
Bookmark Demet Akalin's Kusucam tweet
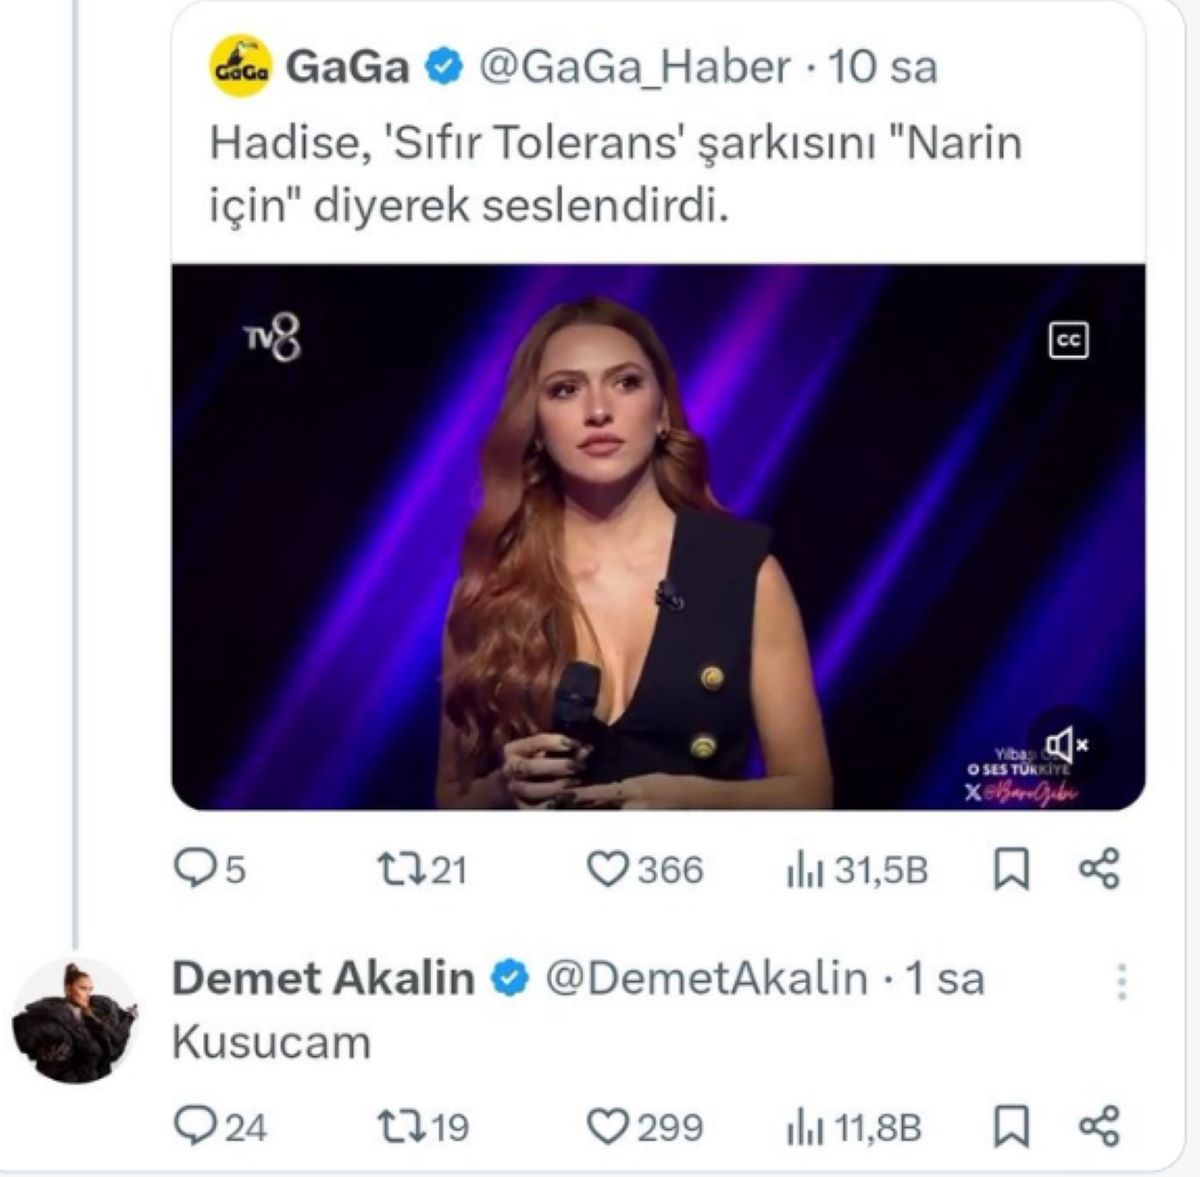(x=1010, y=1127)
